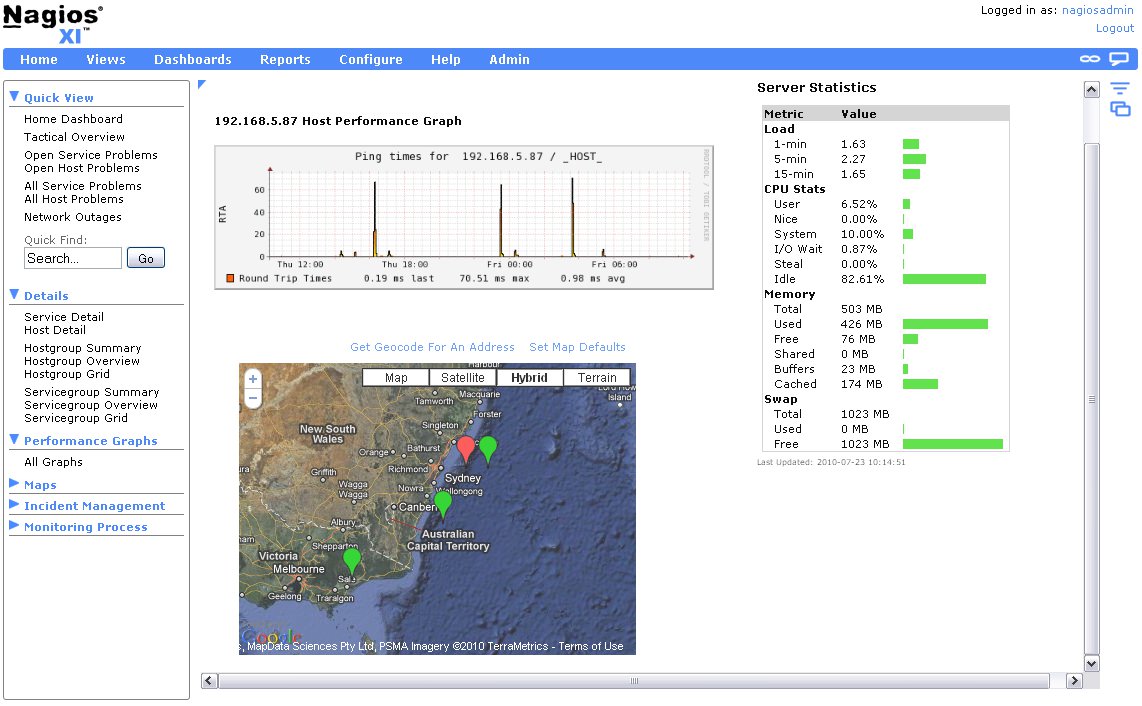The width and height of the screenshot is (1142, 706).
Task: Click the vertical scrollbar thumb
Action: pyautogui.click(x=1091, y=399)
